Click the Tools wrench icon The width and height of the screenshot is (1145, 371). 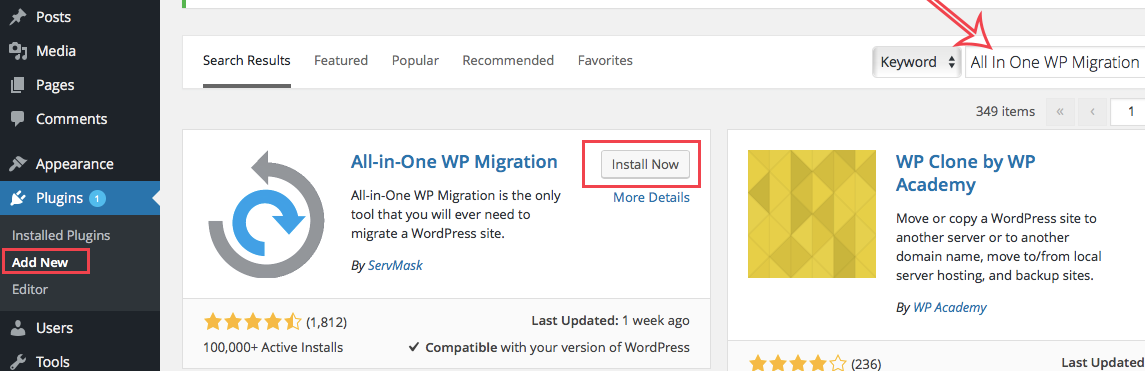click(x=18, y=362)
